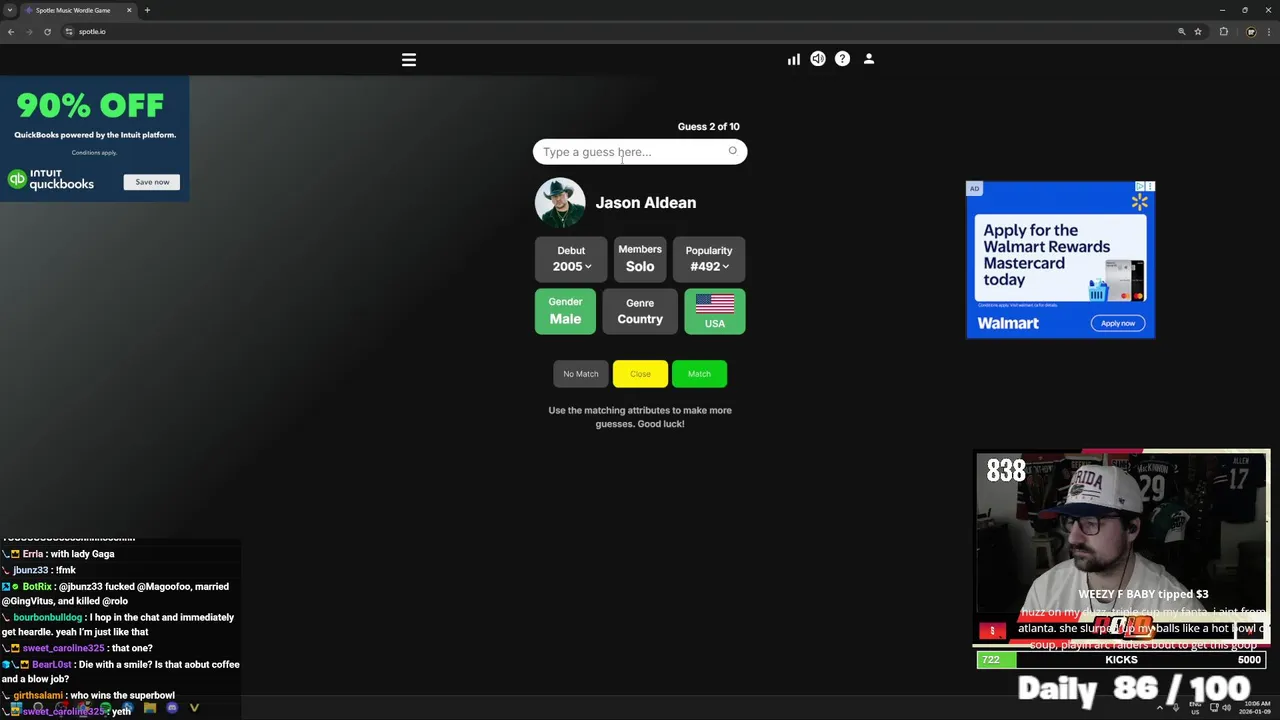The height and width of the screenshot is (720, 1280).
Task: Select the Errla 'with lady Gaga' message
Action: [59, 554]
